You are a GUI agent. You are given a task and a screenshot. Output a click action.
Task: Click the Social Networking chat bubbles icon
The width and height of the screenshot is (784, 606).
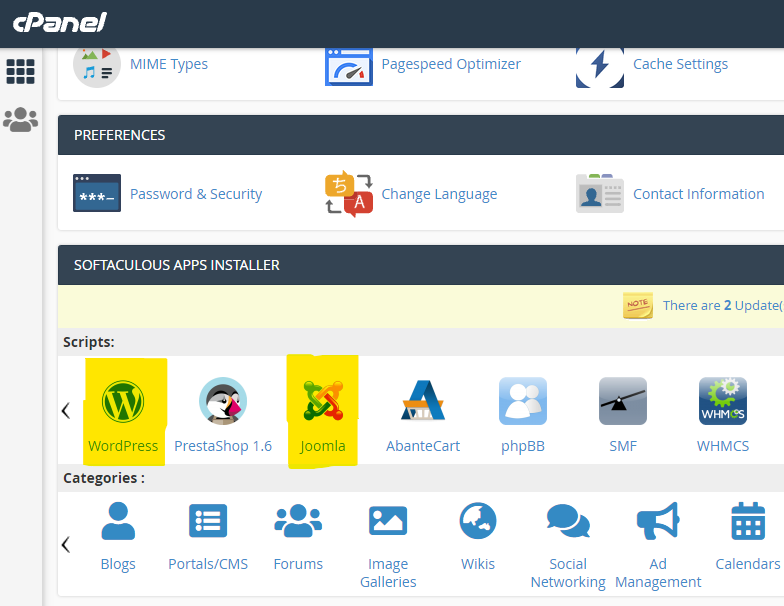point(568,520)
